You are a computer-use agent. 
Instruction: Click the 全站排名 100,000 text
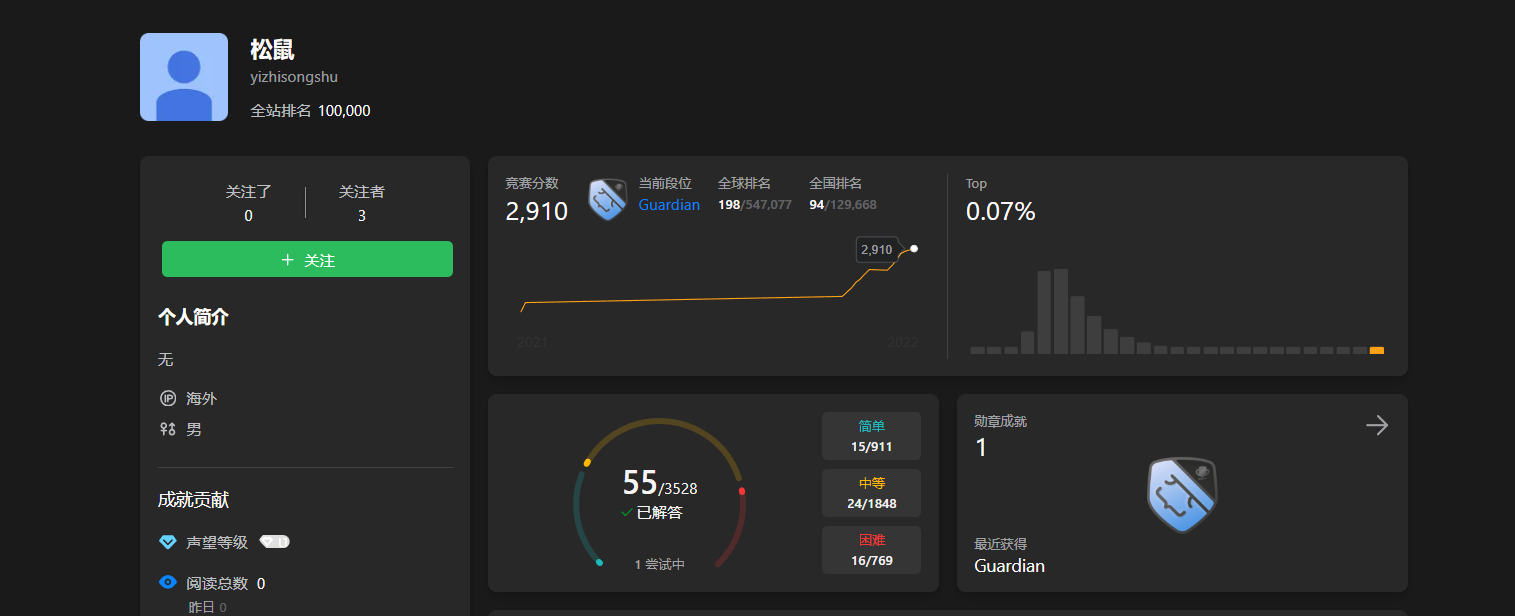pos(310,111)
